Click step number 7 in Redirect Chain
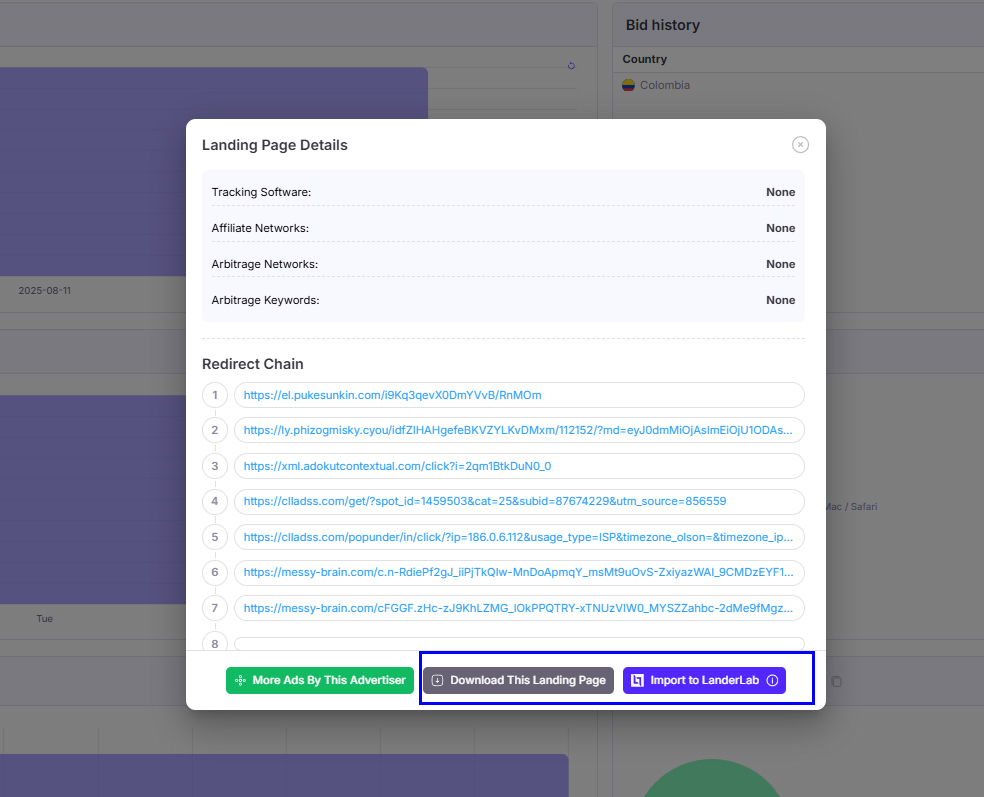The width and height of the screenshot is (984, 797). click(x=215, y=608)
